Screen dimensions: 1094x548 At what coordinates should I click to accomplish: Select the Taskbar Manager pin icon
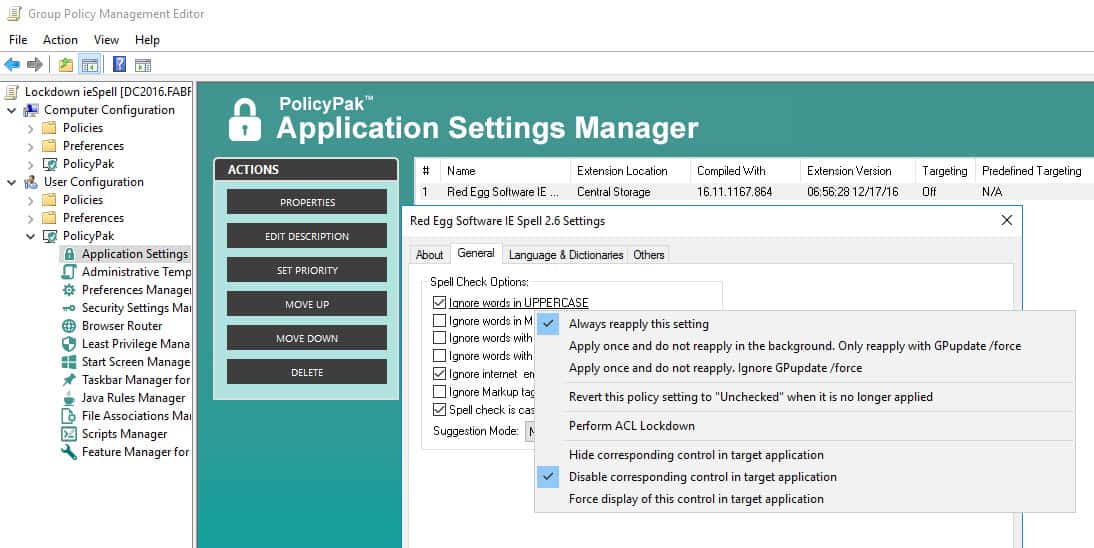[69, 380]
